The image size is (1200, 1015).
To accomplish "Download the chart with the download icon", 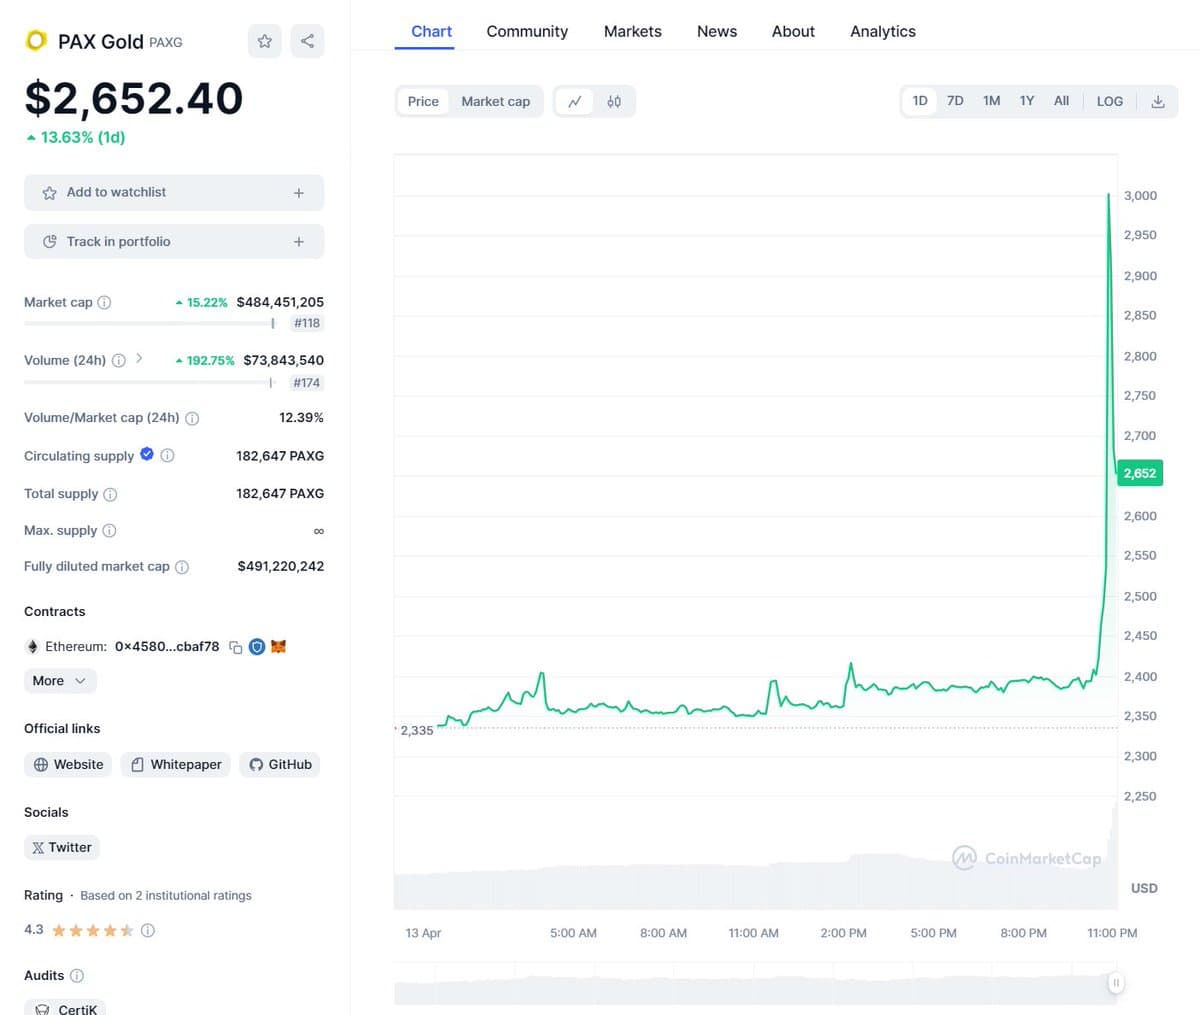I will pyautogui.click(x=1158, y=101).
